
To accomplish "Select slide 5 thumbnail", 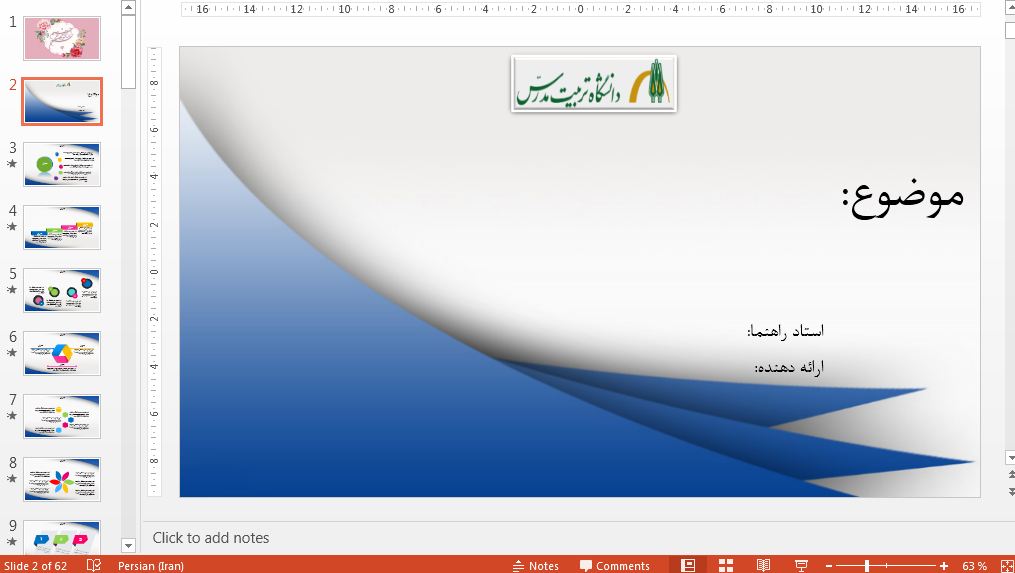I will 62,290.
